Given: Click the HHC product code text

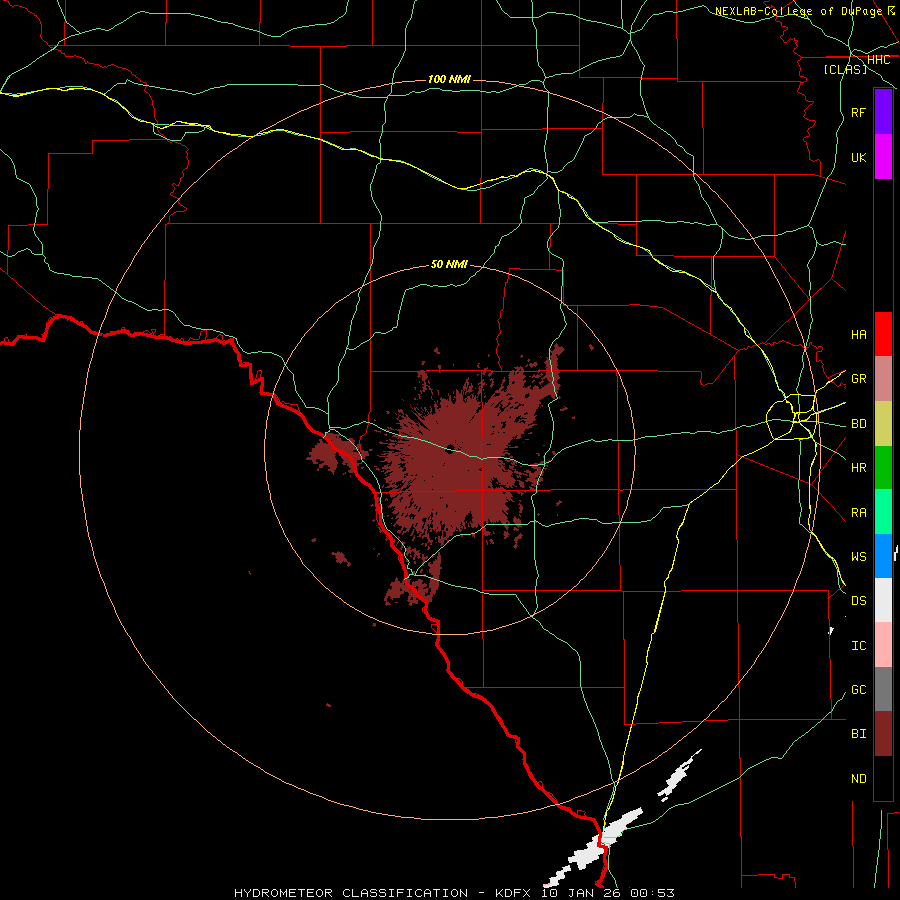Looking at the screenshot, I should point(879,60).
